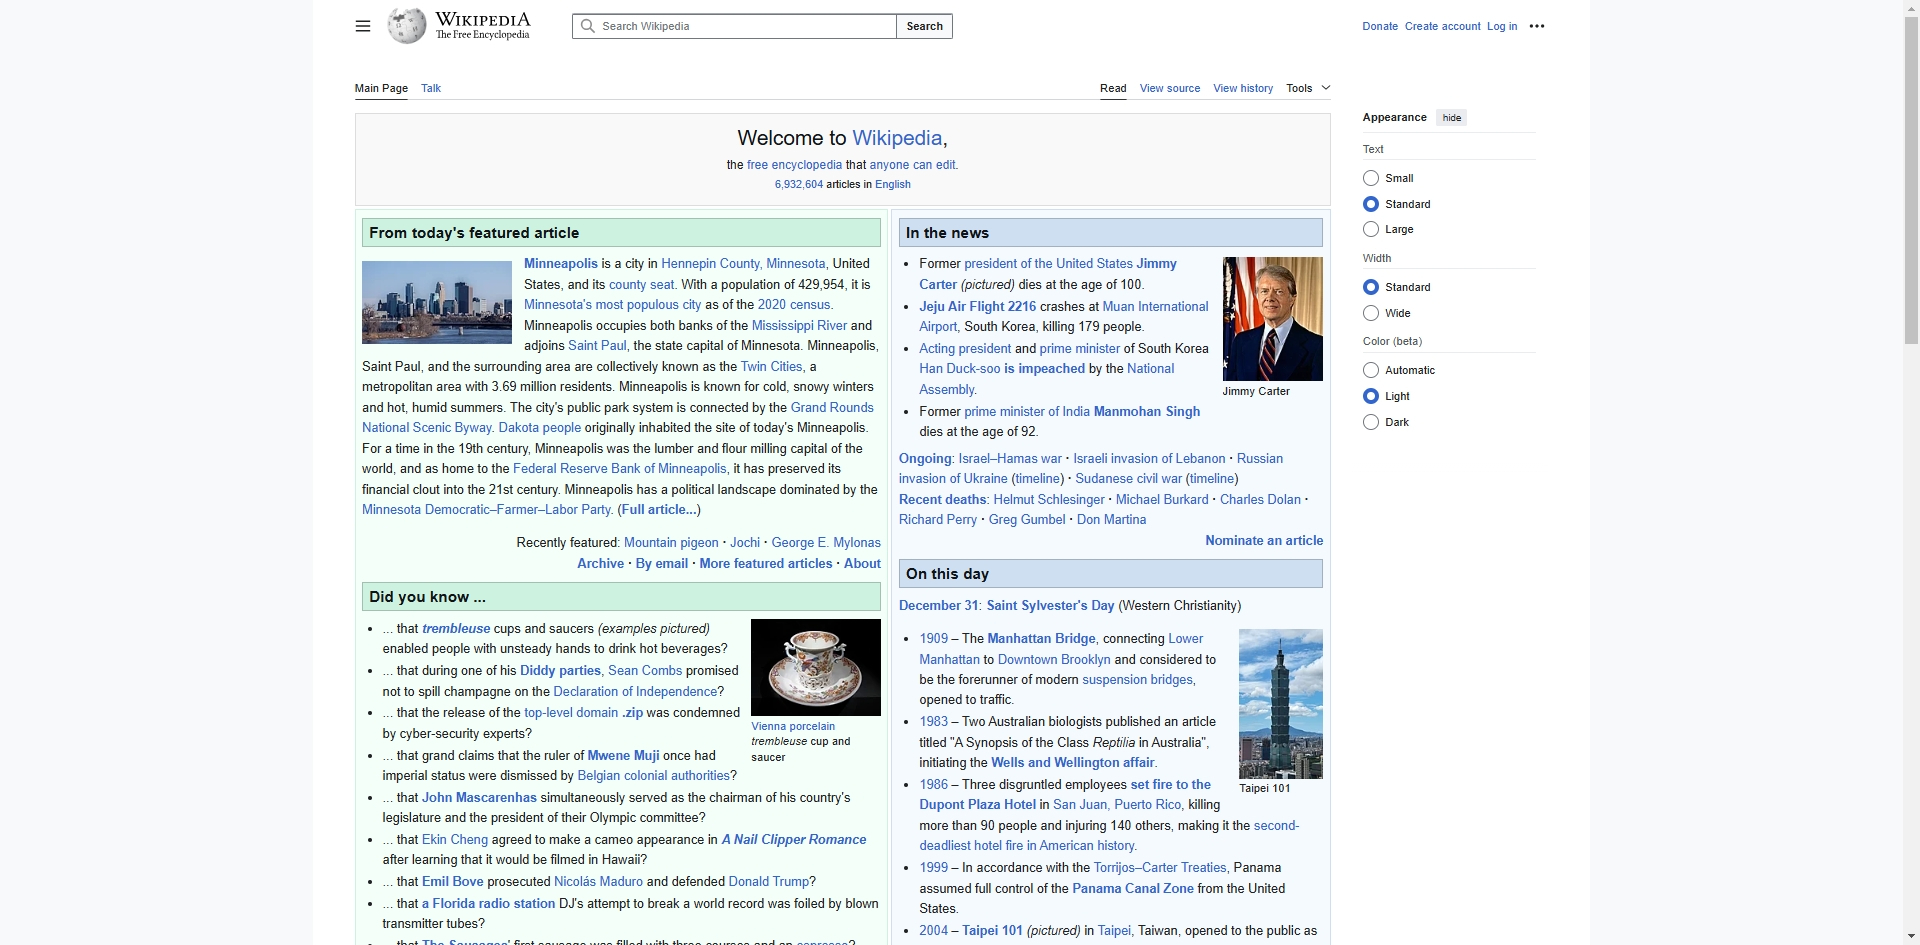The width and height of the screenshot is (1920, 945).
Task: Open the hamburger main menu icon
Action: pyautogui.click(x=363, y=26)
